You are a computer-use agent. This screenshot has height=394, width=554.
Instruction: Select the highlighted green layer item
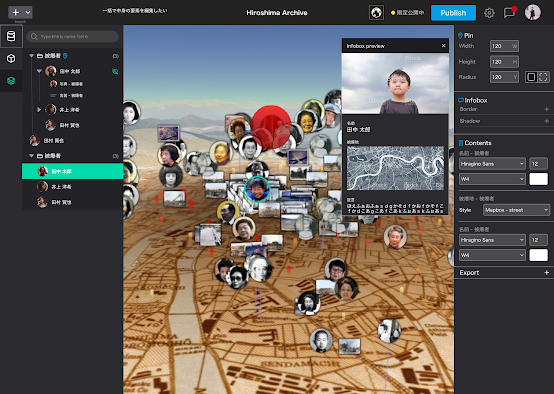(72, 171)
